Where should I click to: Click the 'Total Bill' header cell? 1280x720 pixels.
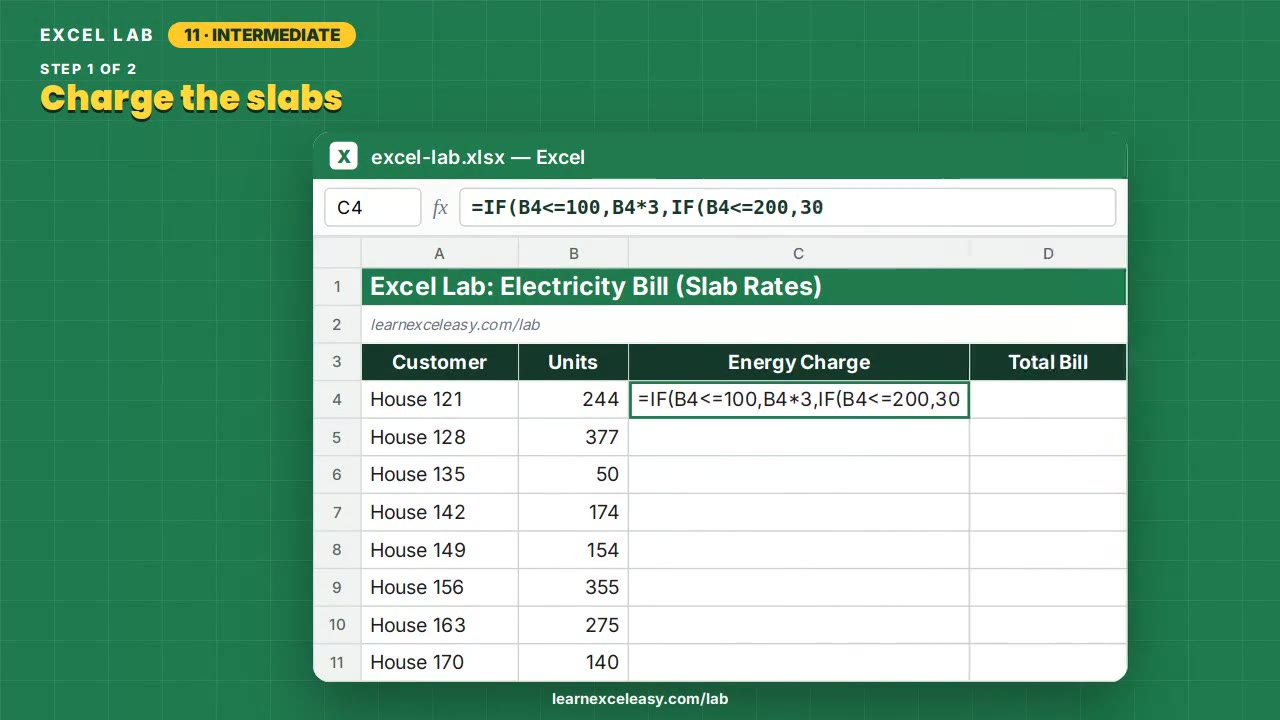tap(1048, 362)
